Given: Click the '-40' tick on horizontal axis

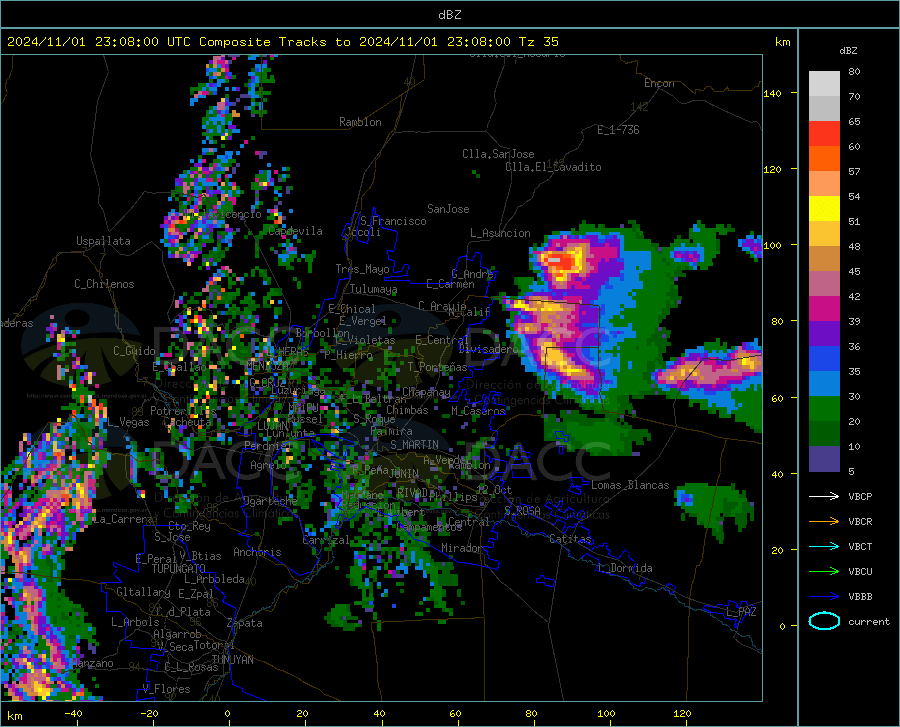Looking at the screenshot, I should [x=73, y=713].
